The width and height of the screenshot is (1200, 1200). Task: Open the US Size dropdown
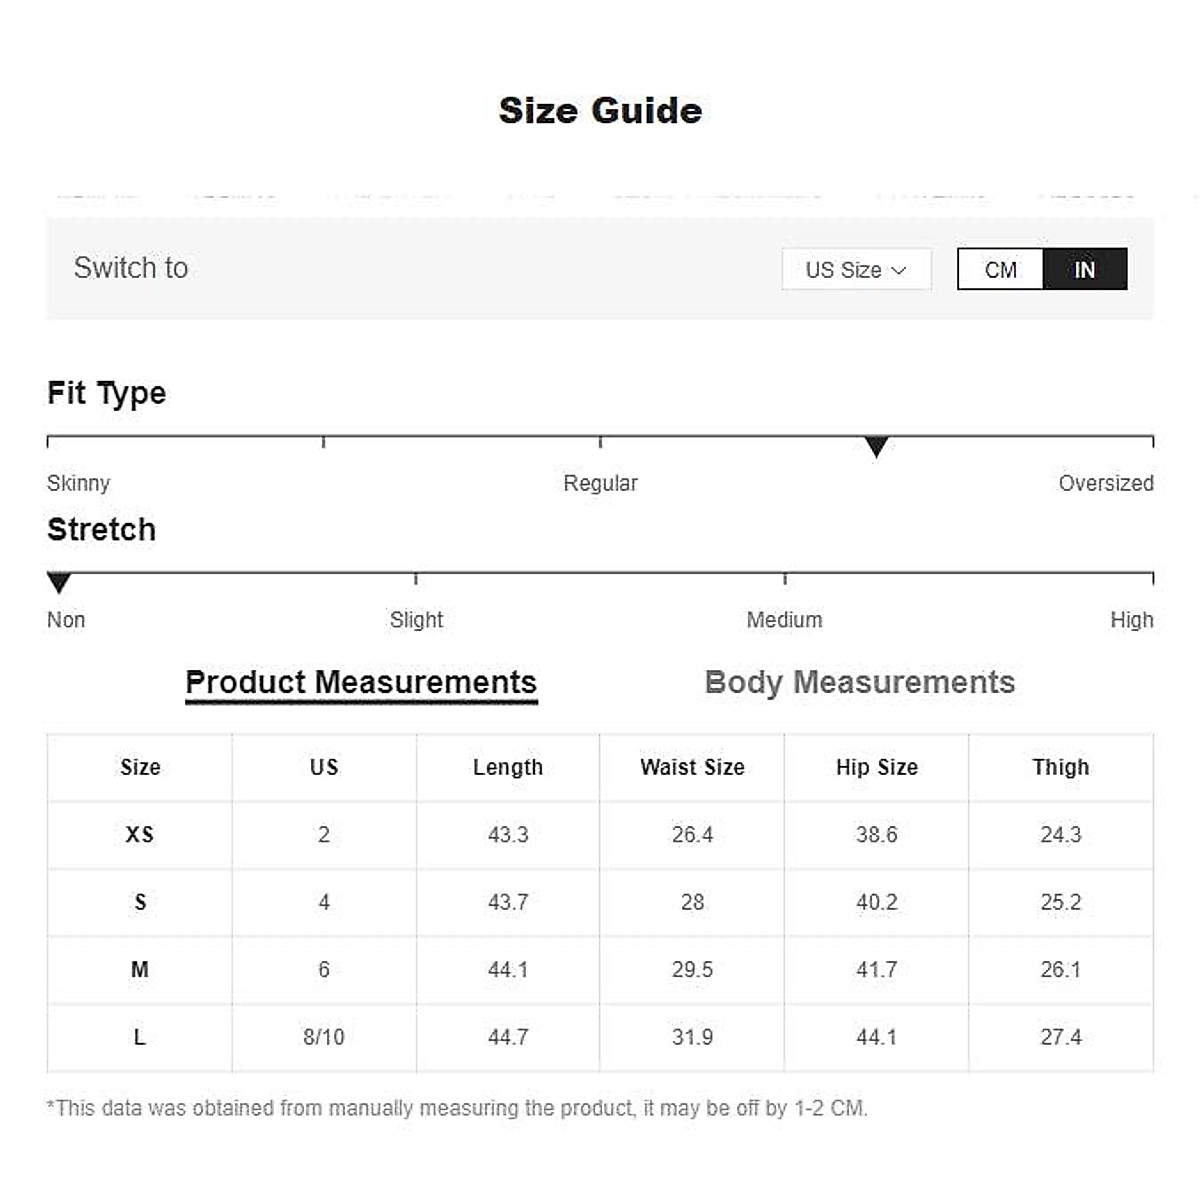855,270
